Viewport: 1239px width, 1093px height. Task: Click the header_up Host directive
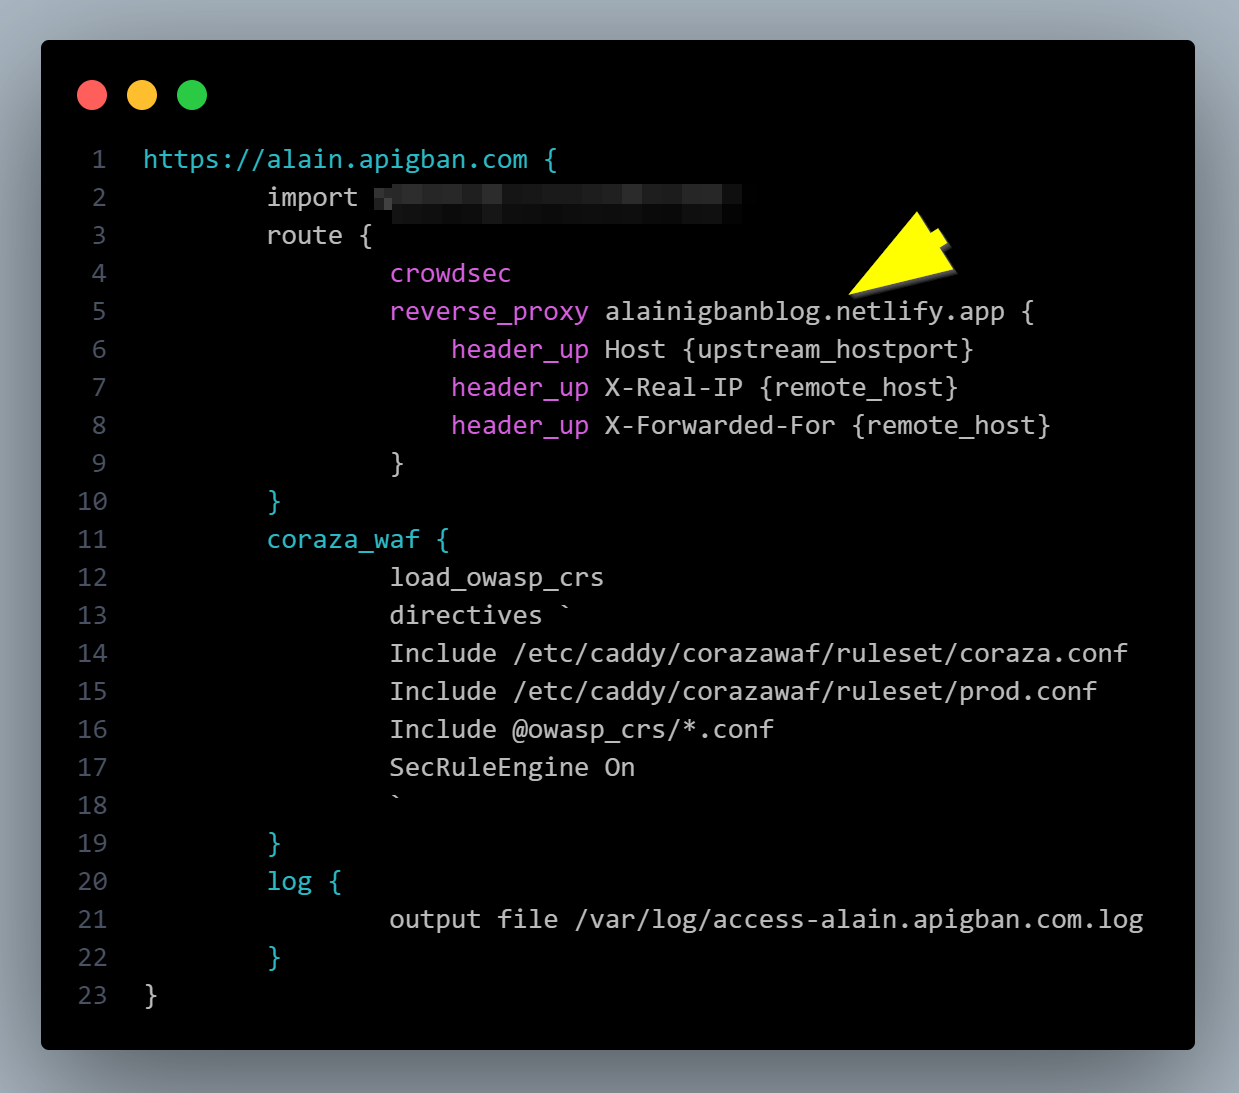[560, 349]
